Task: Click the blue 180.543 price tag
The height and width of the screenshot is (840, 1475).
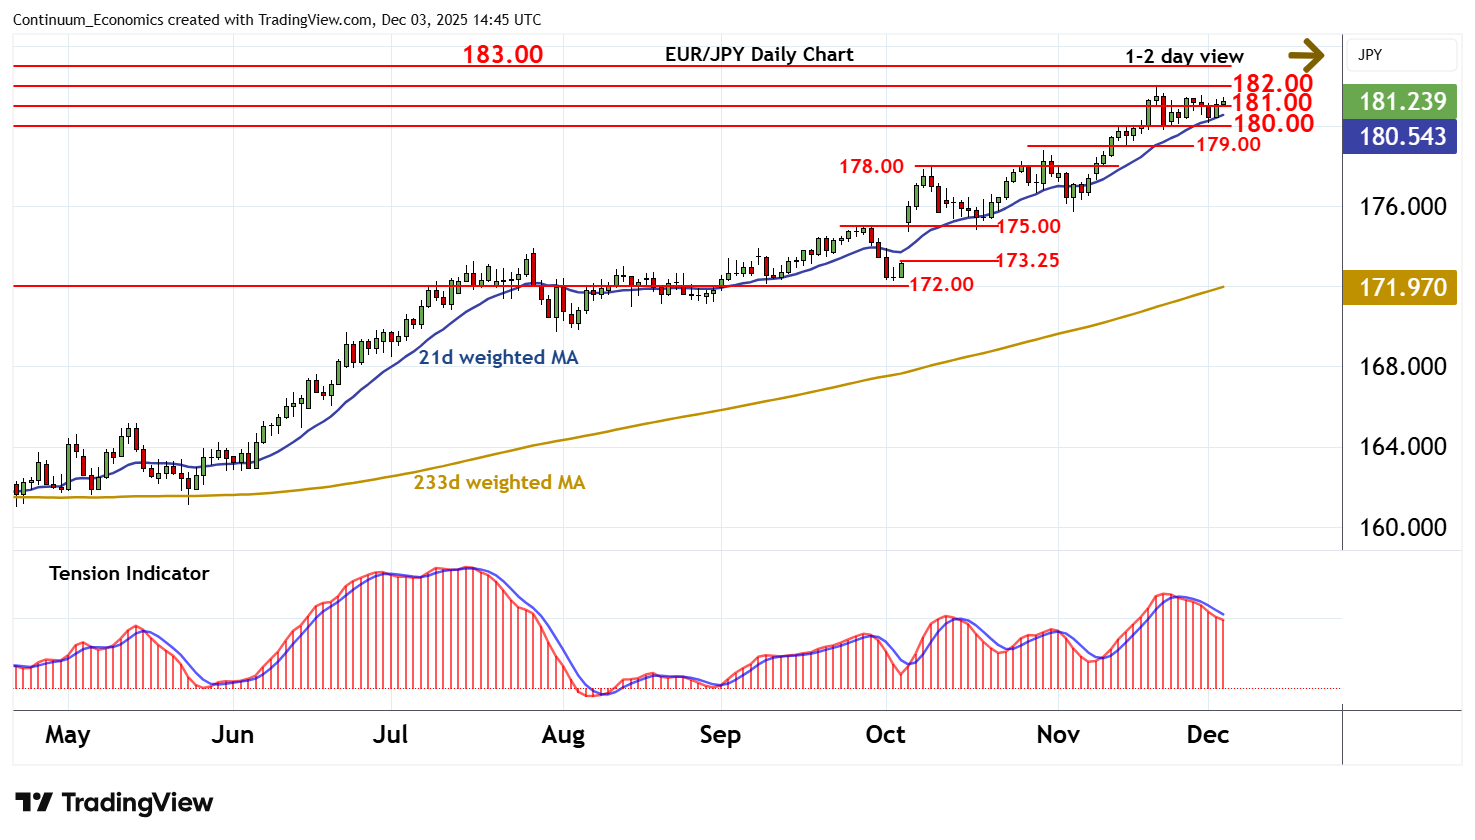Action: tap(1402, 137)
